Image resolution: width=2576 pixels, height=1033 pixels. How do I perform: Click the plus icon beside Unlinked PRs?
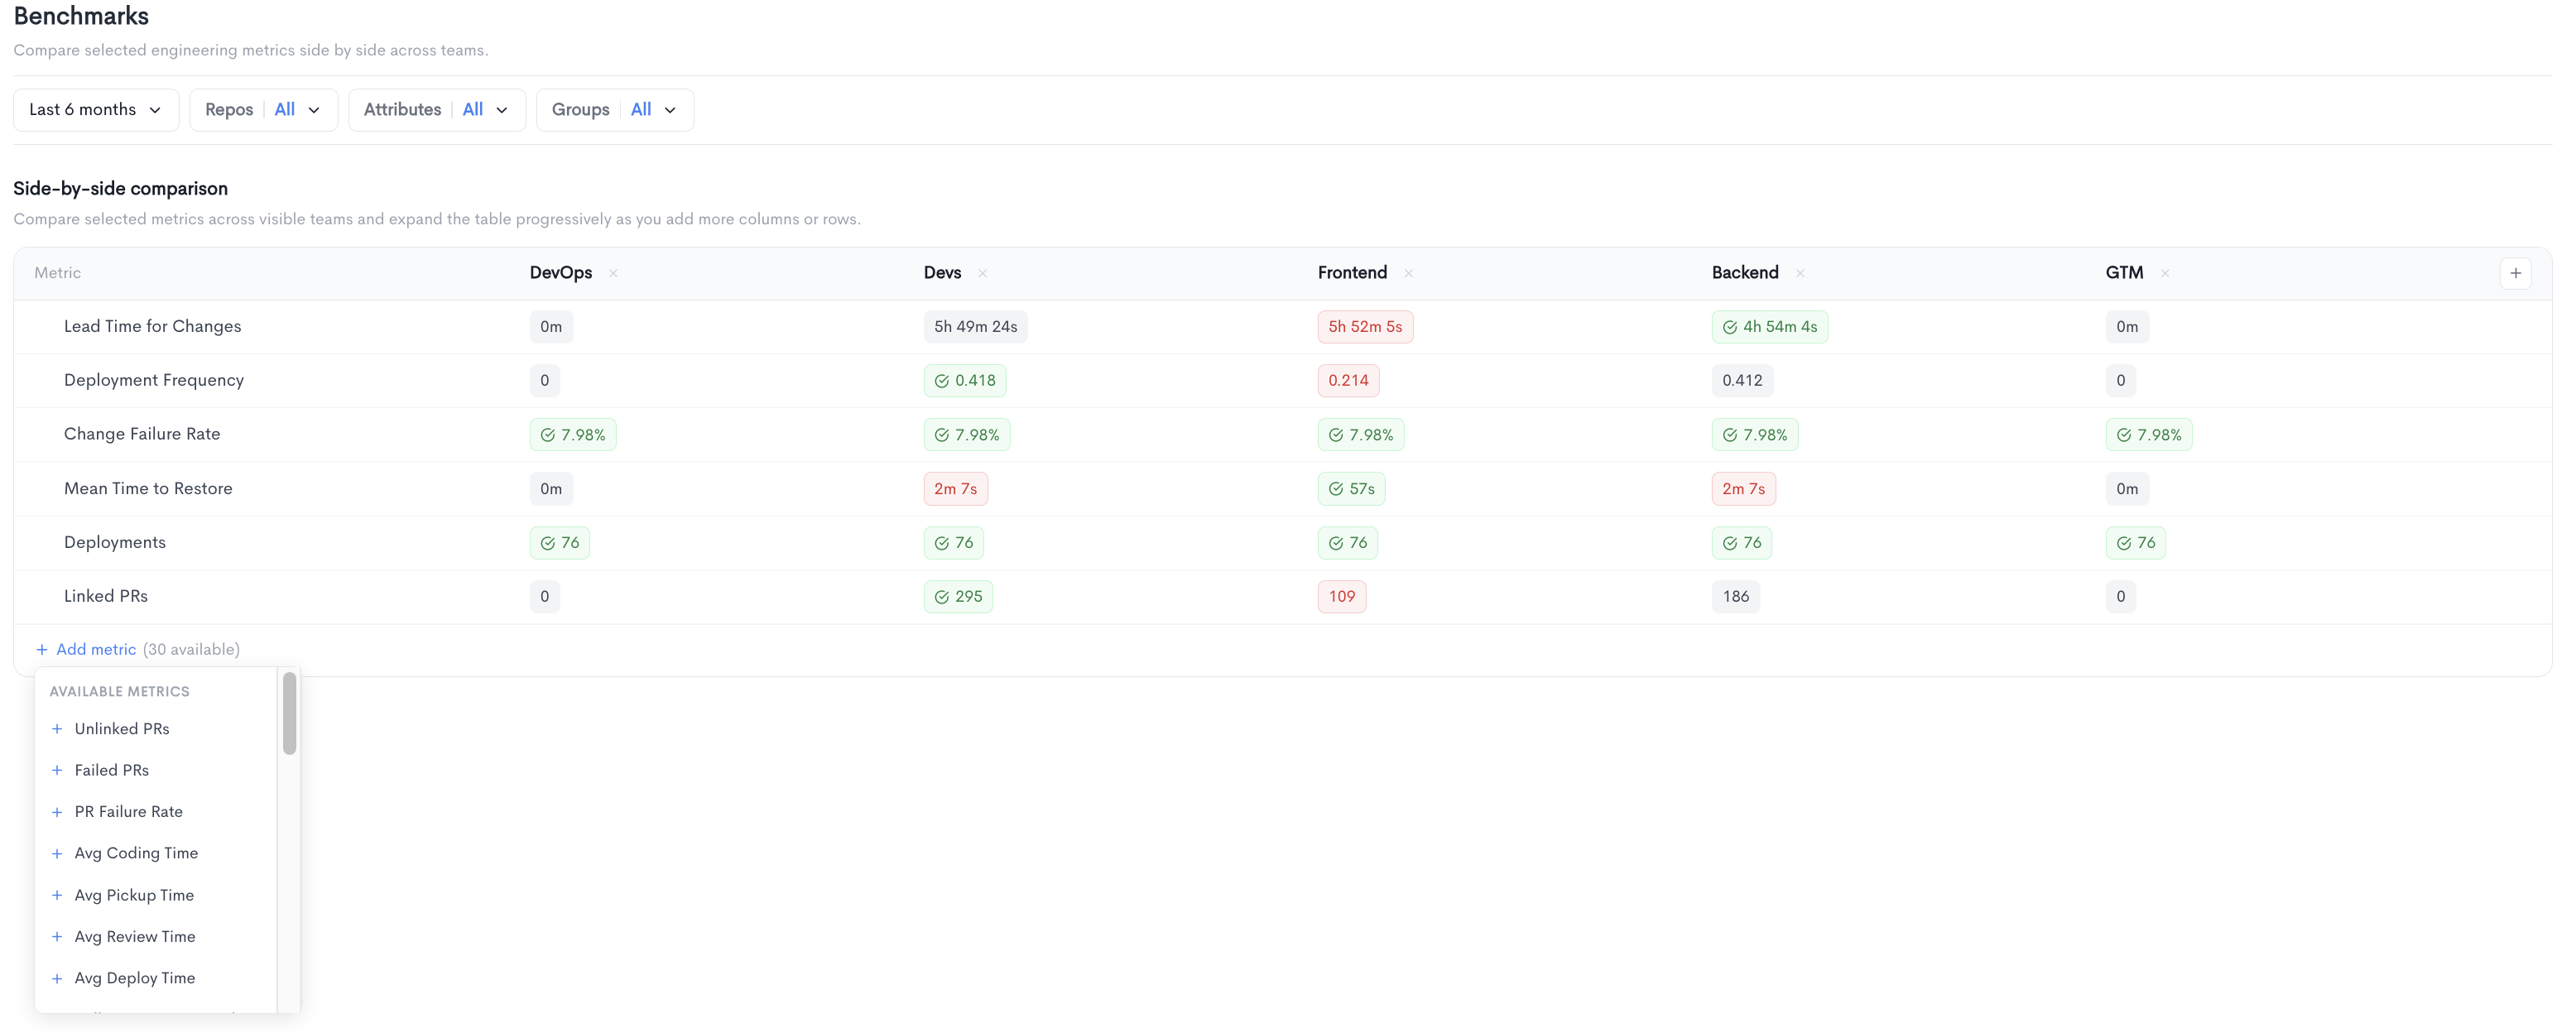click(x=57, y=729)
